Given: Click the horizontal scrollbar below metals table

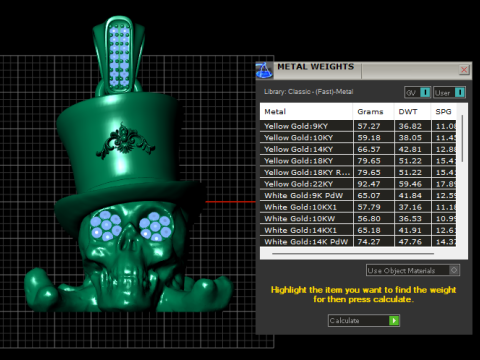Looking at the screenshot, I should pos(353,254).
